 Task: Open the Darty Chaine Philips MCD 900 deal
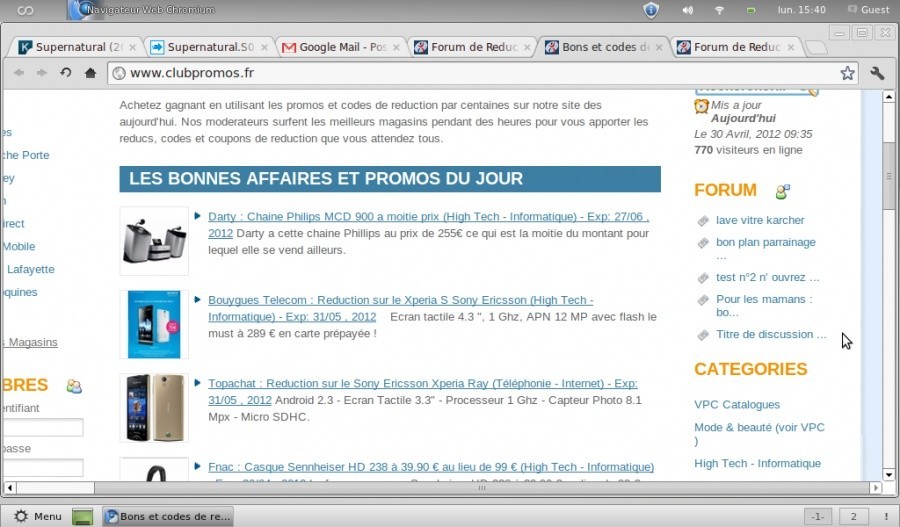coord(428,217)
